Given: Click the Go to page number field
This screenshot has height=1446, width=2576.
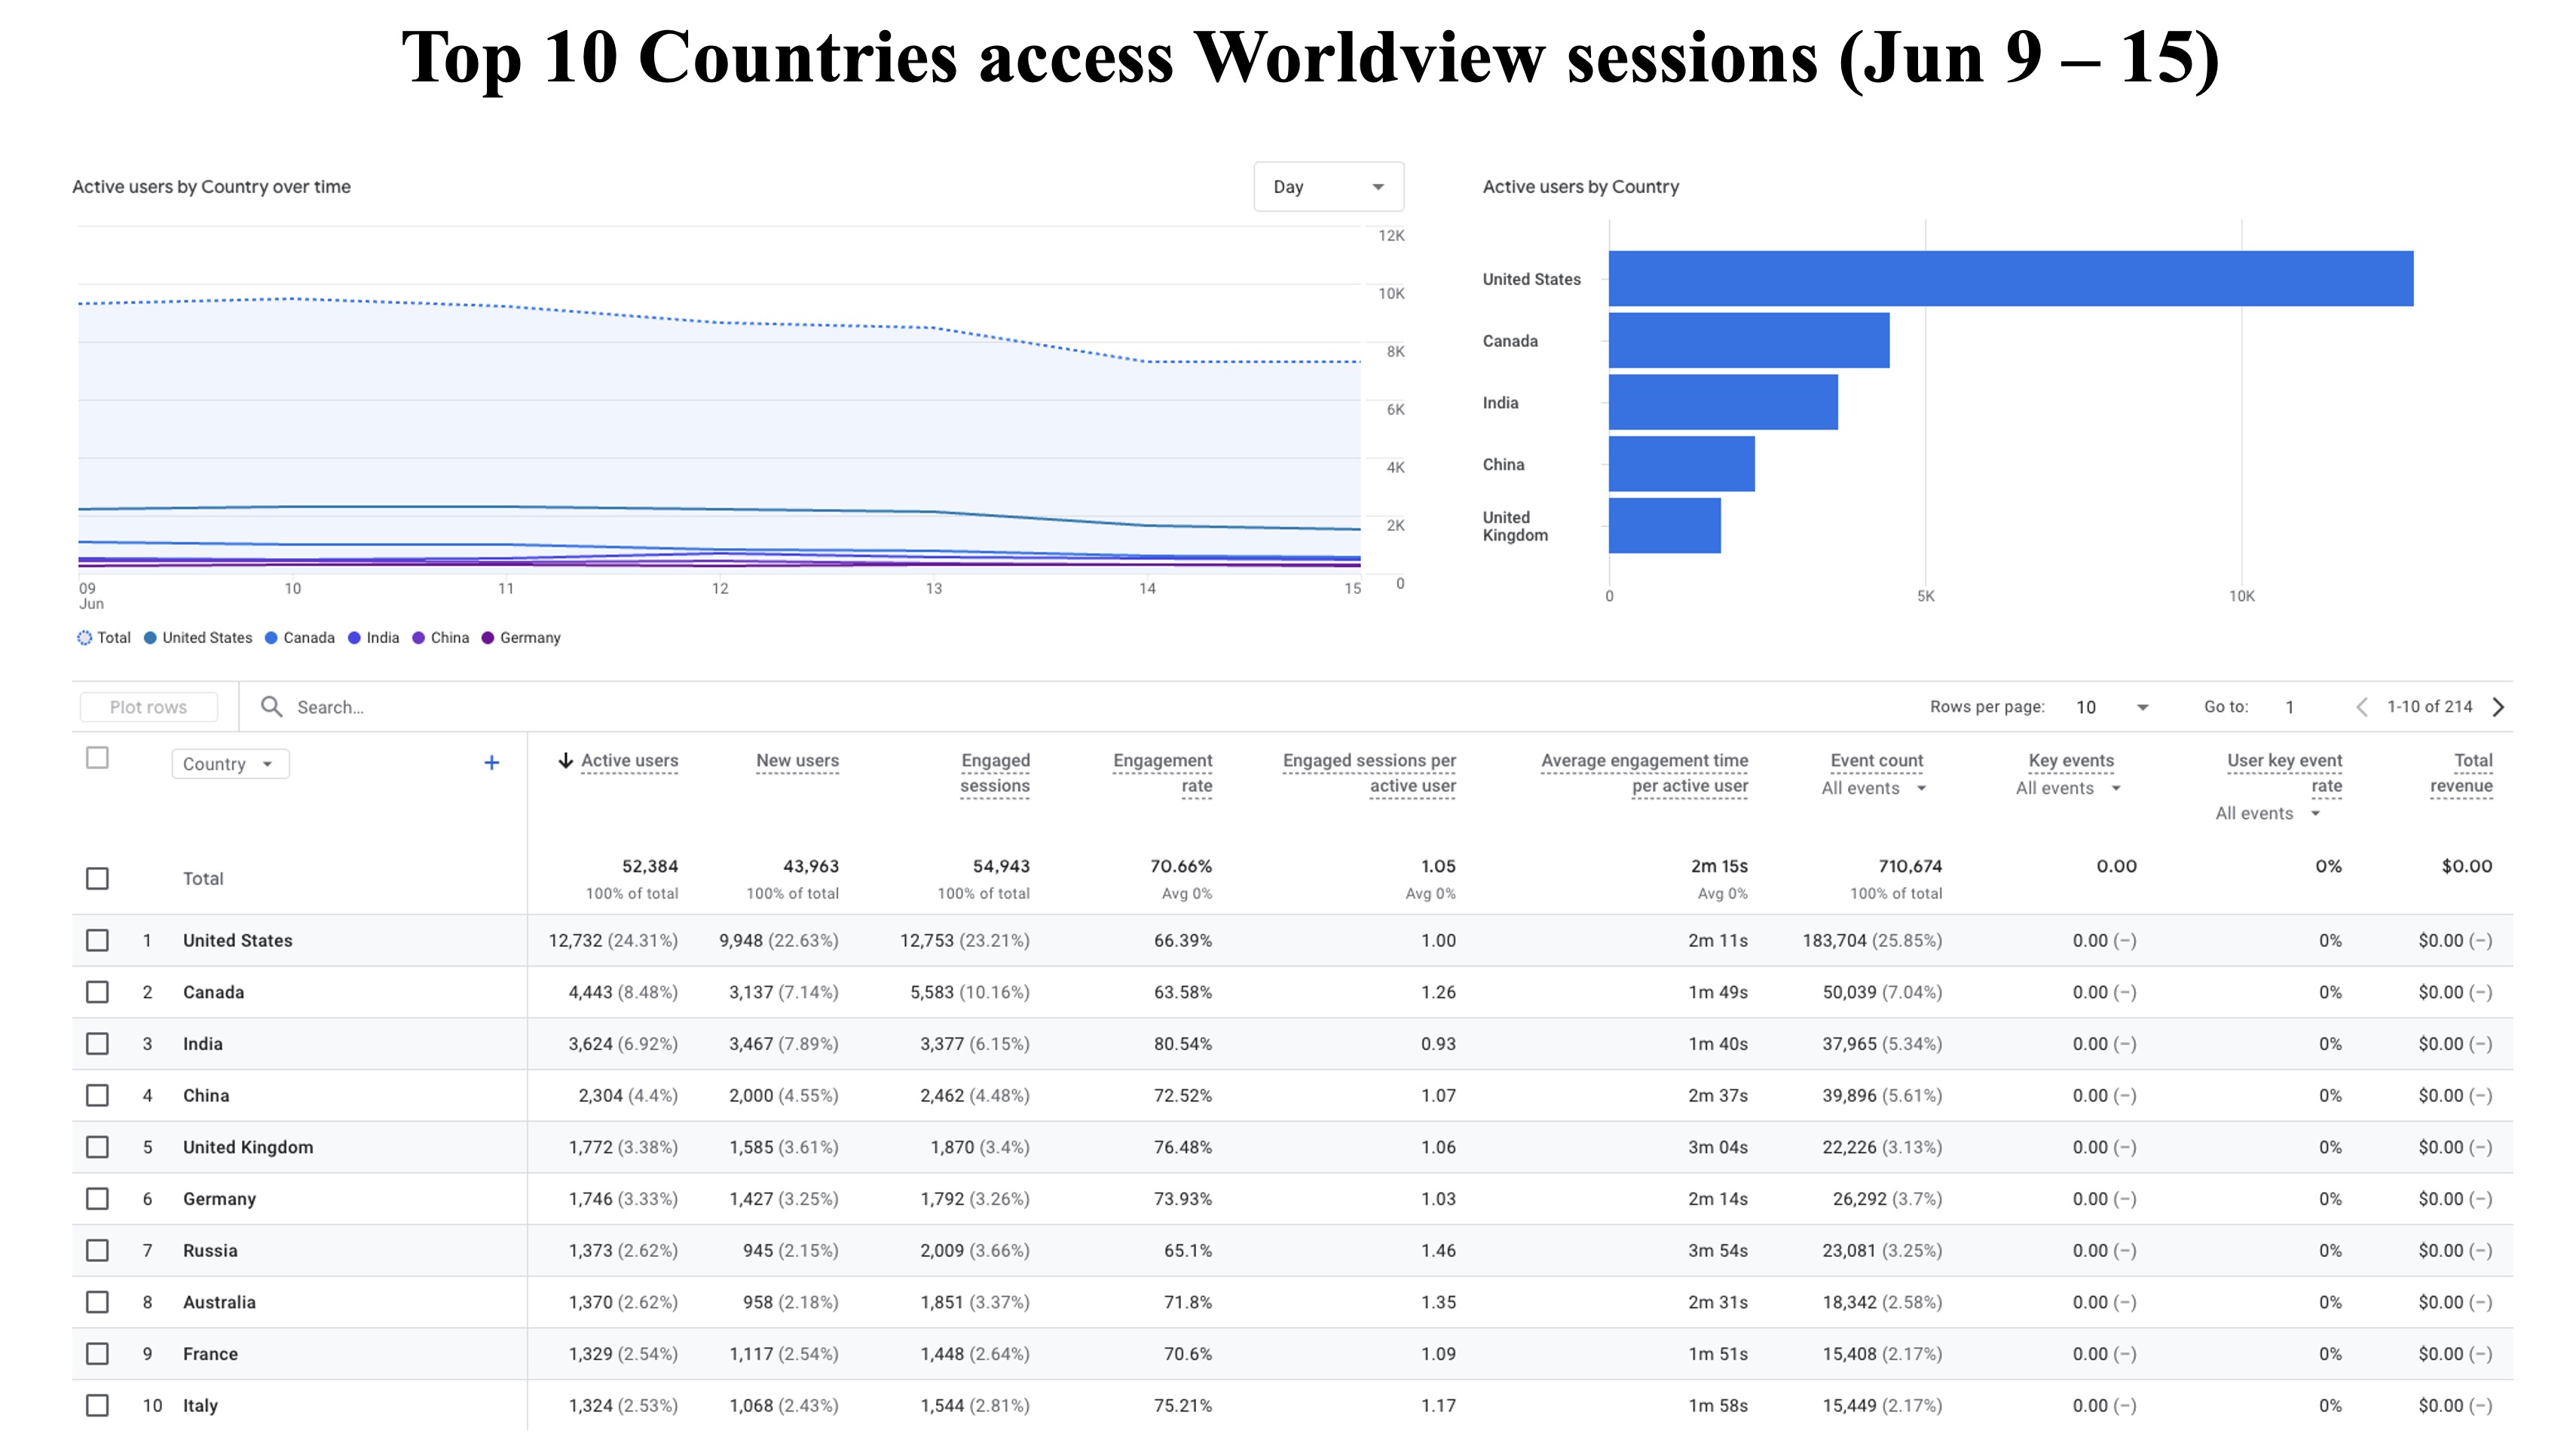Looking at the screenshot, I should pyautogui.click(x=2290, y=707).
